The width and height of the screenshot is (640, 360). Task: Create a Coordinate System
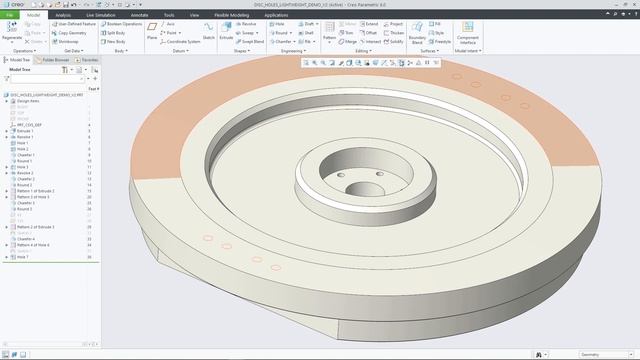180,42
